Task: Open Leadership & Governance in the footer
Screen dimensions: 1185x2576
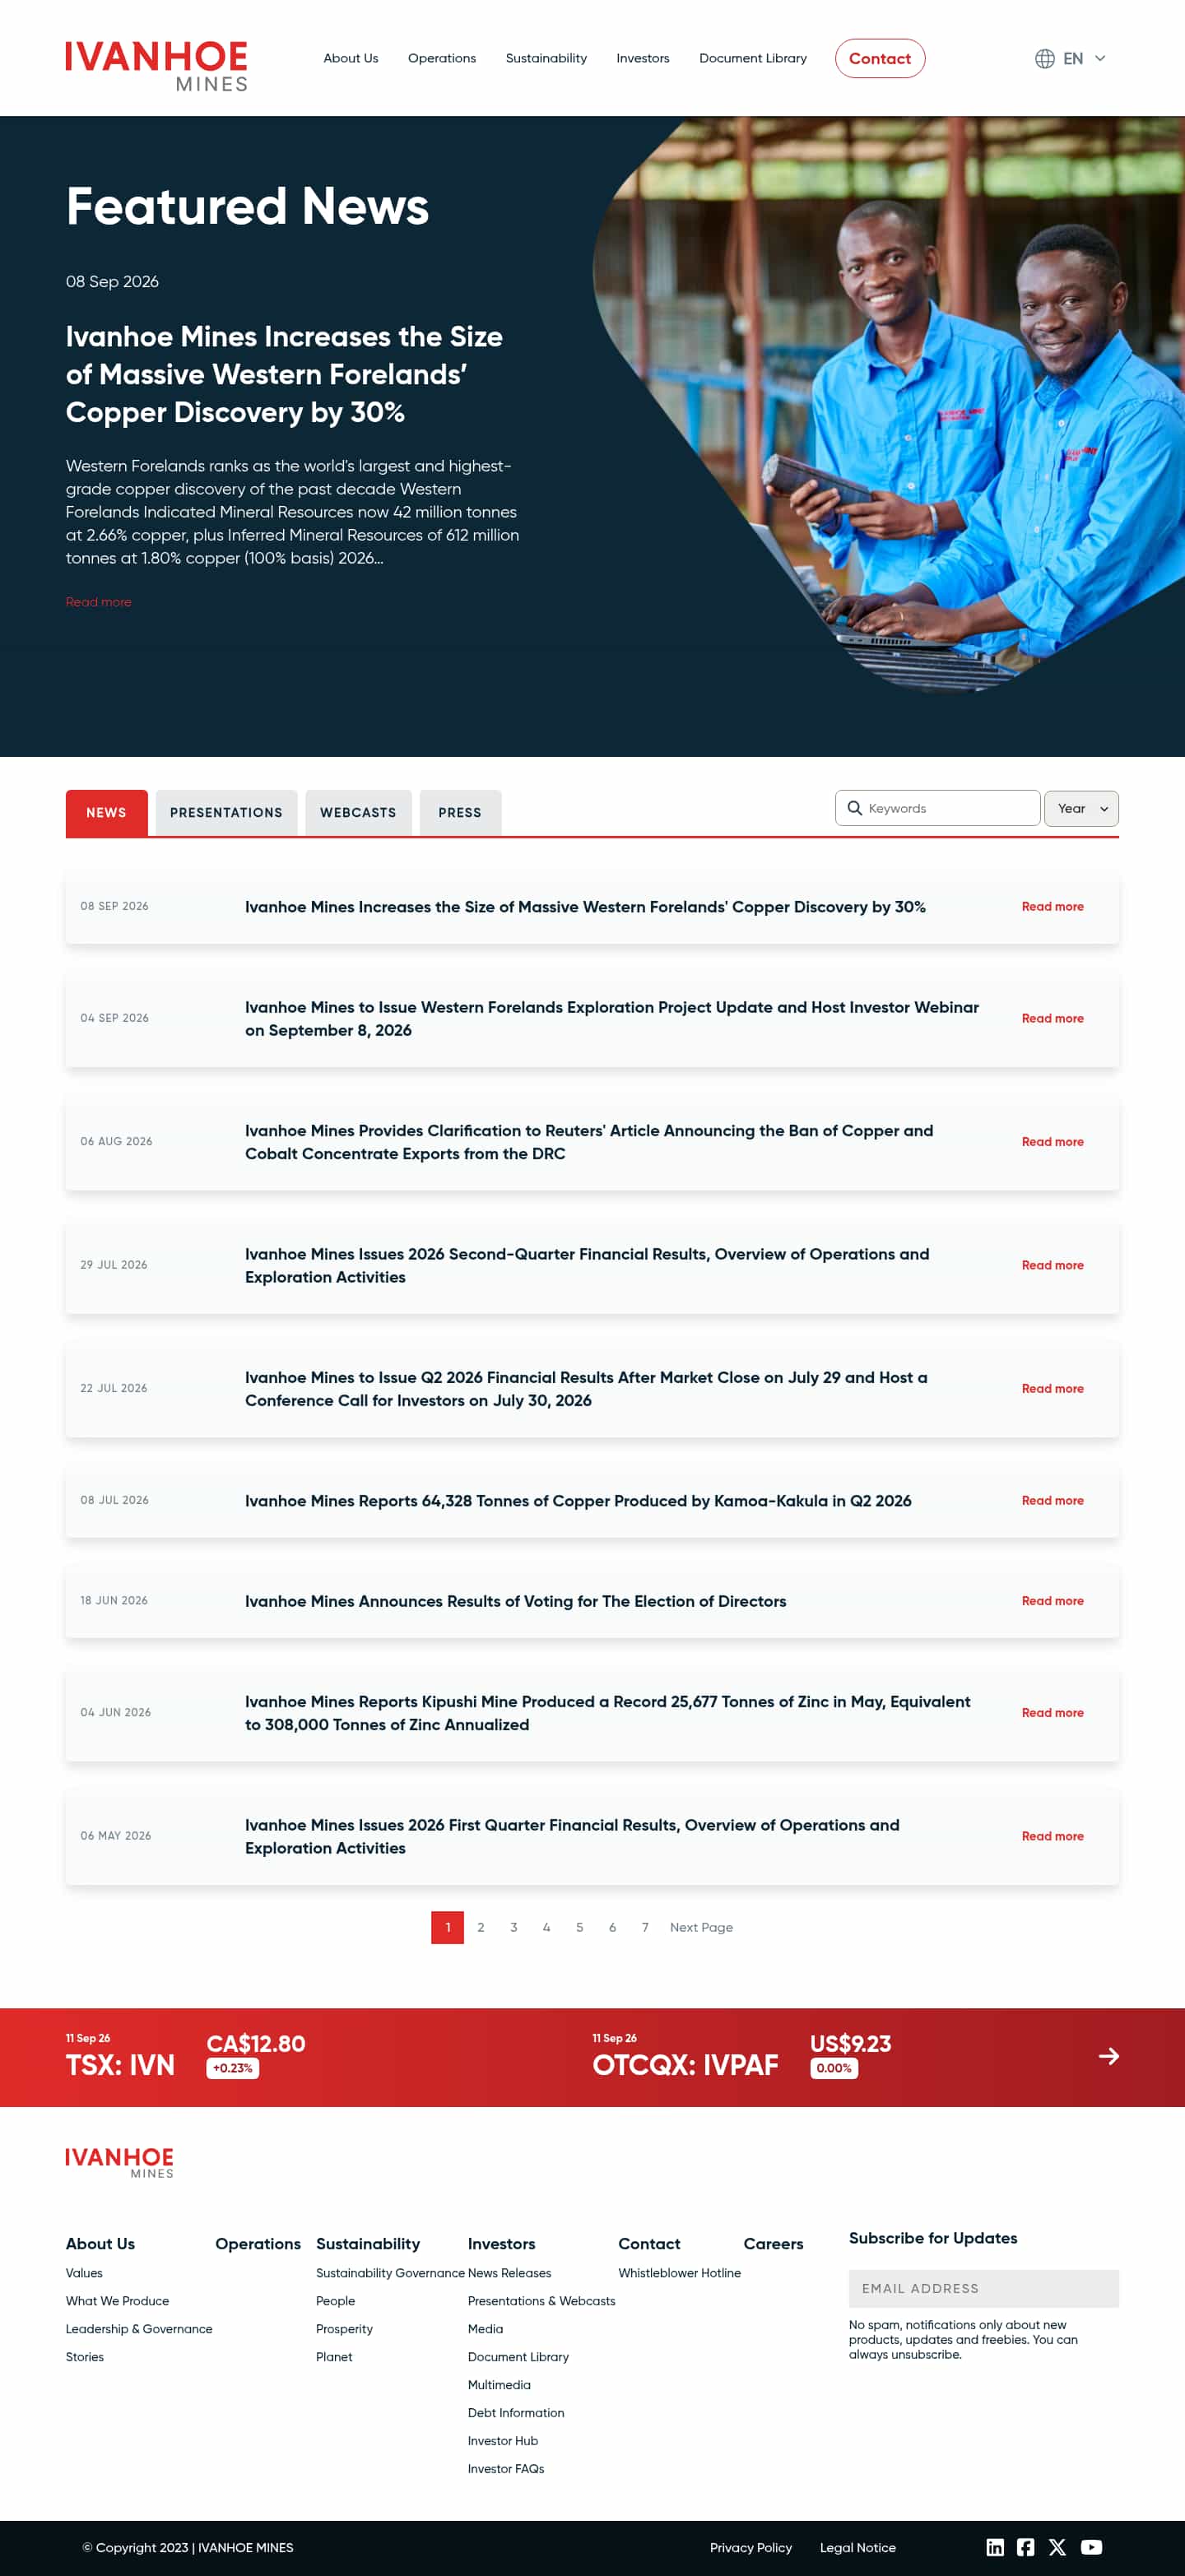Action: tap(139, 2329)
